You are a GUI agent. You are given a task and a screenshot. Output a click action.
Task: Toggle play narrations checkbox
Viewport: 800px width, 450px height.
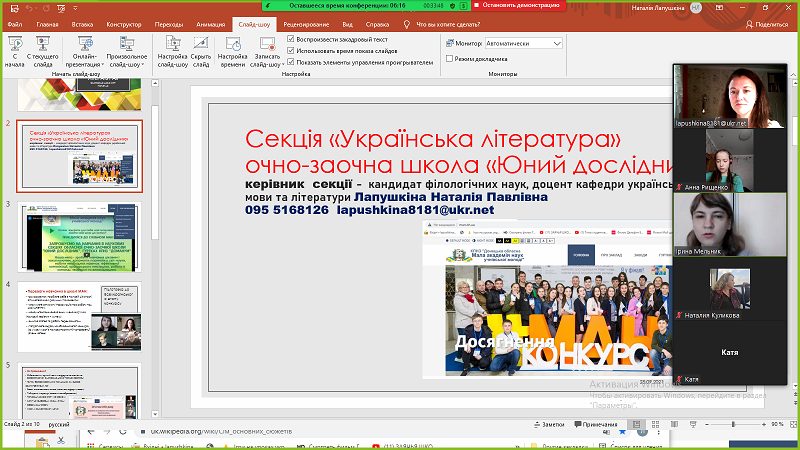click(x=291, y=39)
